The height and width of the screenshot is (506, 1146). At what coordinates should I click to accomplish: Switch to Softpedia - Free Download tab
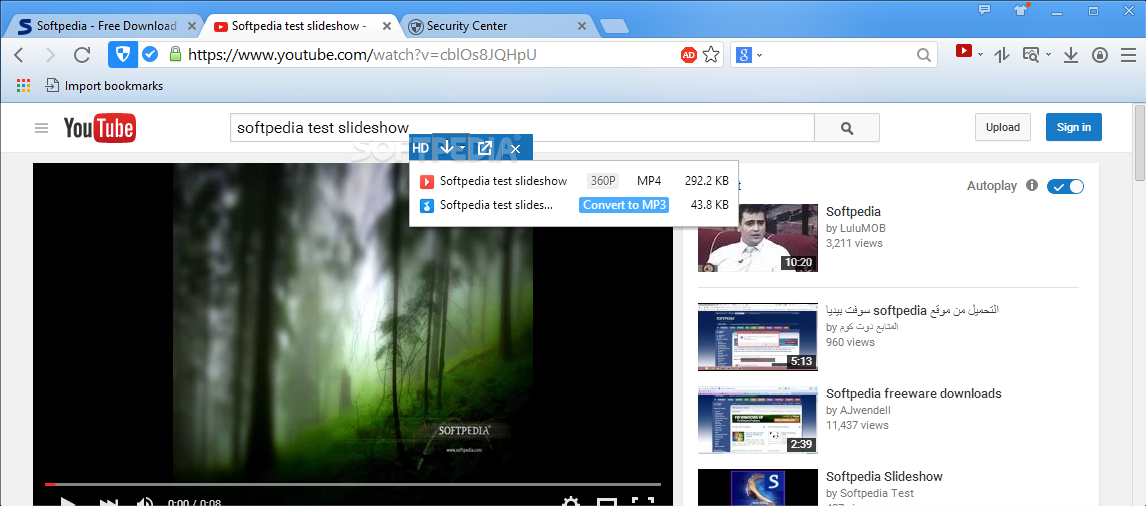[107, 26]
